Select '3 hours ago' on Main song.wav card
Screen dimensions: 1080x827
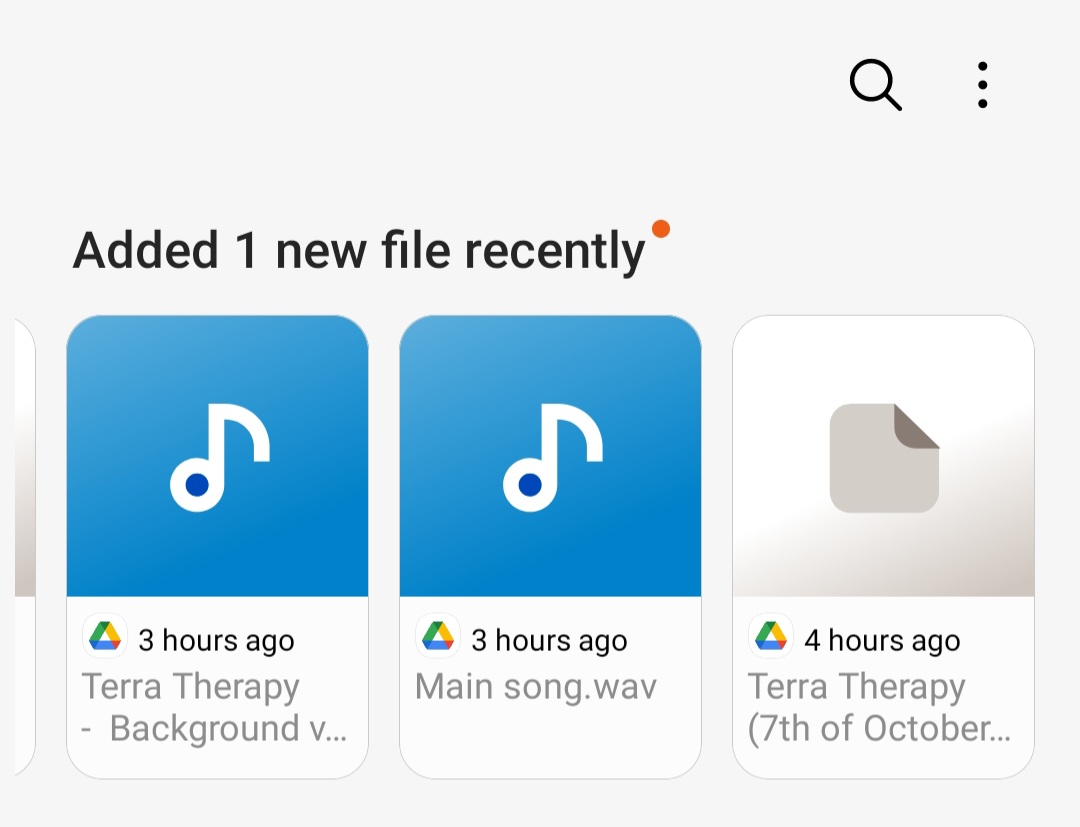pos(549,641)
